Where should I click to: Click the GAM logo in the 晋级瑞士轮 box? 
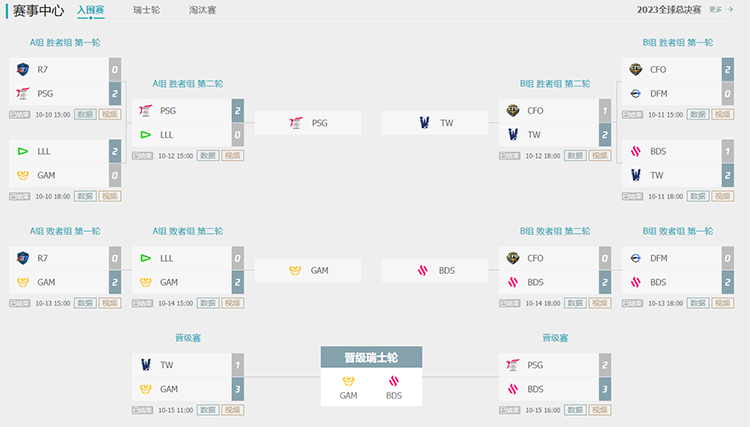348,381
